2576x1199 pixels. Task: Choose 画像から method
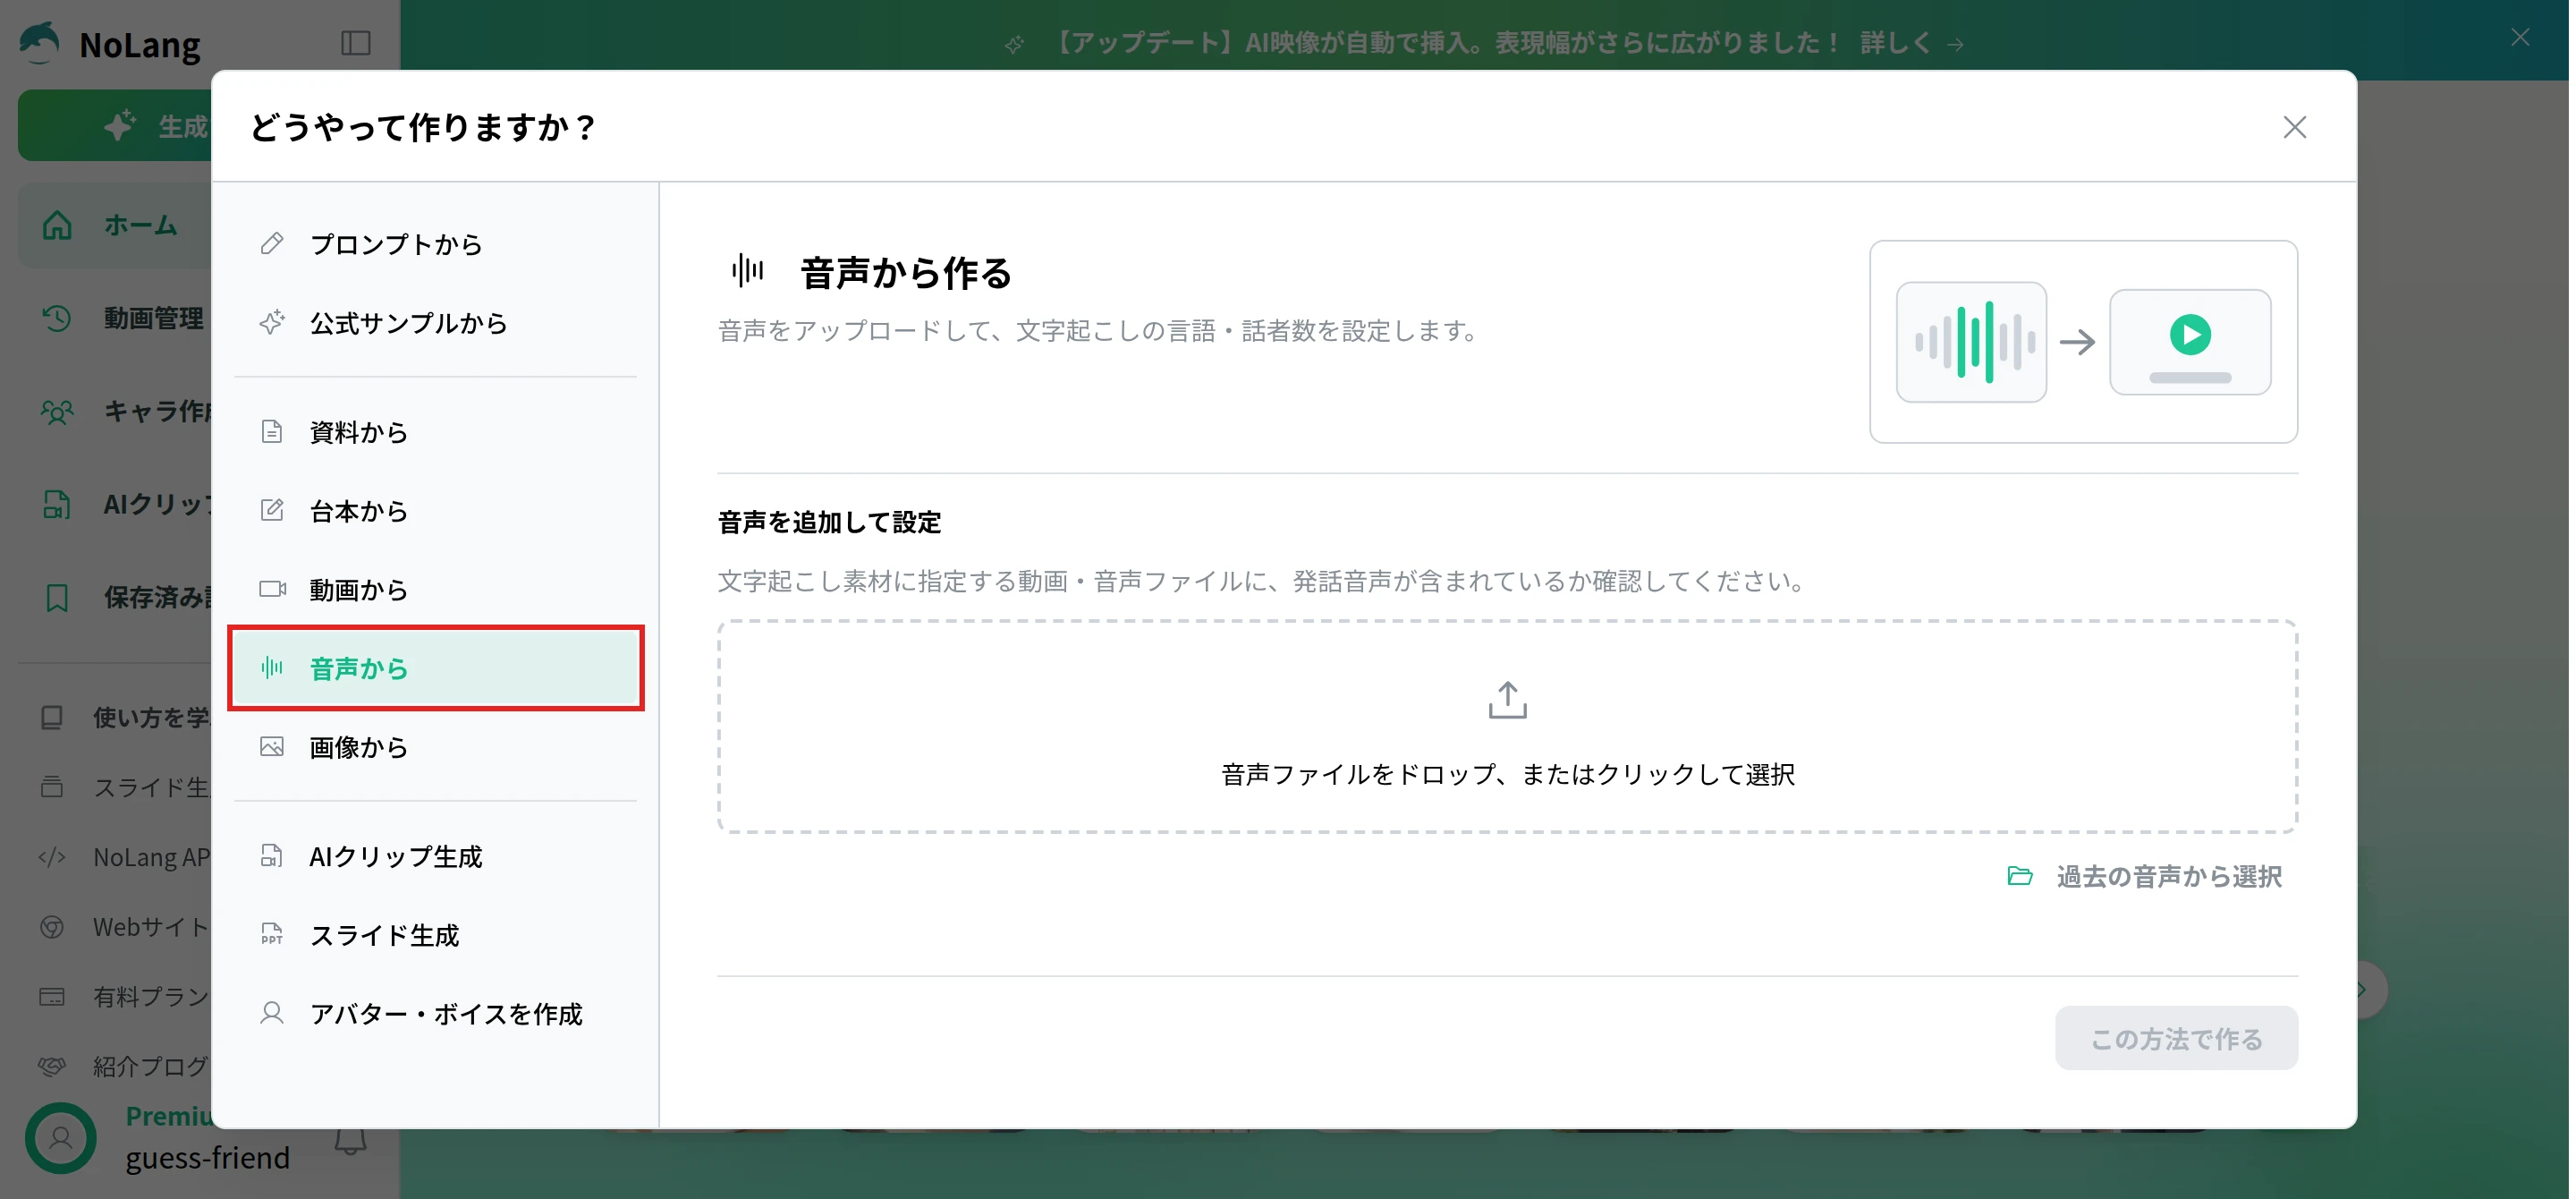point(435,747)
